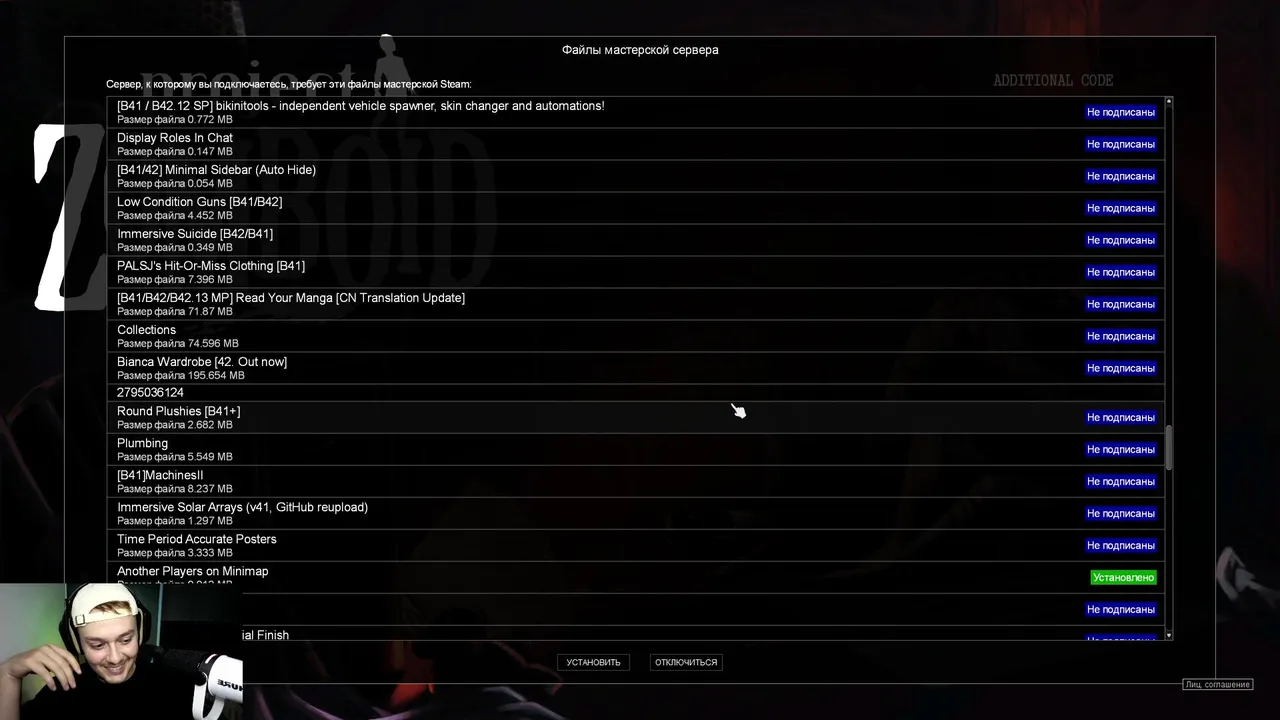Select the 2795036124 workshop ID row
The image size is (1280, 720).
point(636,393)
